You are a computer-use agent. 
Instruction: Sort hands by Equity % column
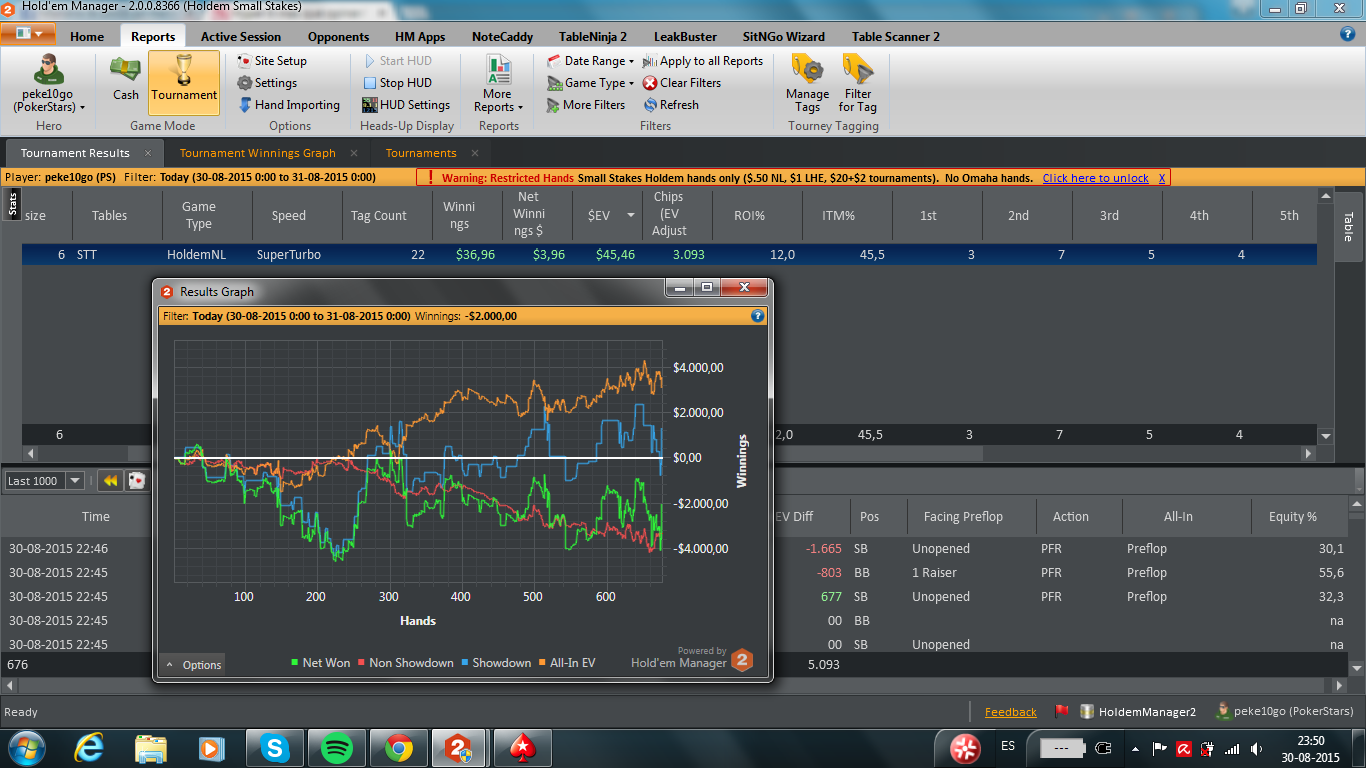tap(1293, 517)
